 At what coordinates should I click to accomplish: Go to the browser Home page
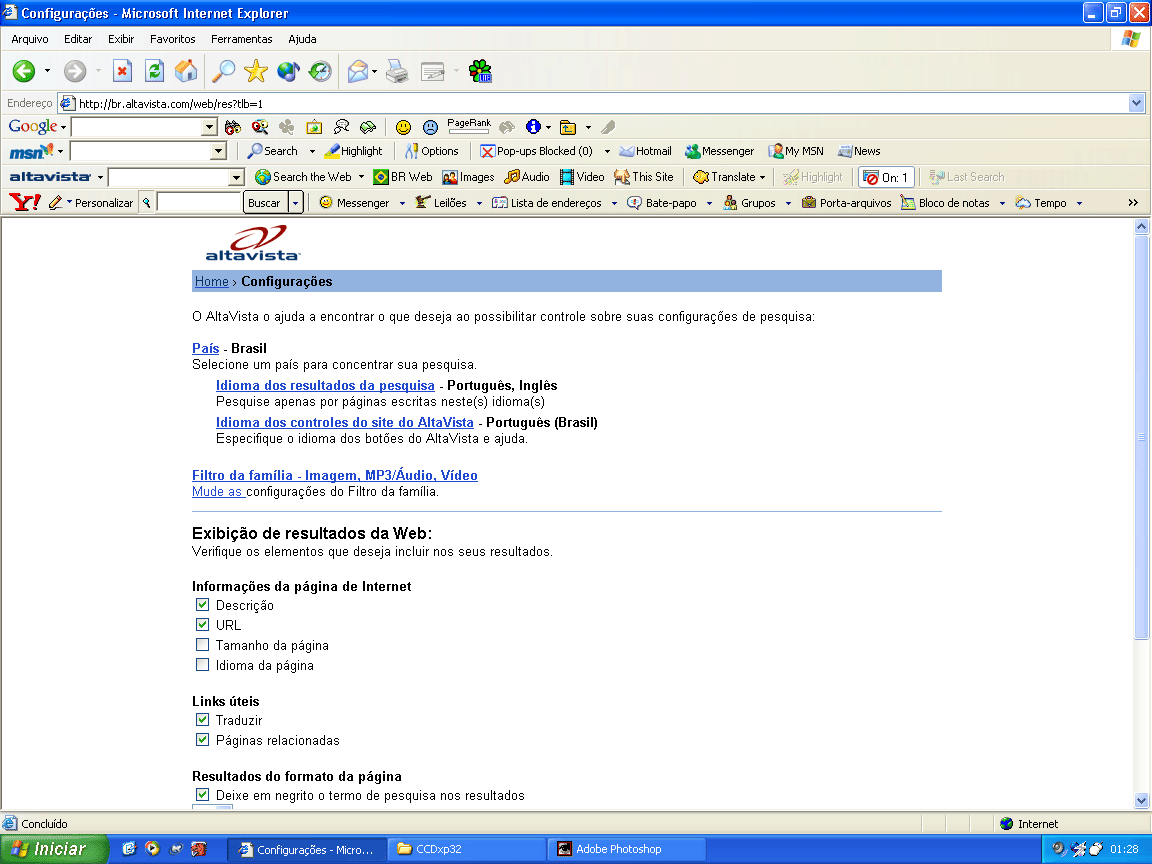coord(186,71)
